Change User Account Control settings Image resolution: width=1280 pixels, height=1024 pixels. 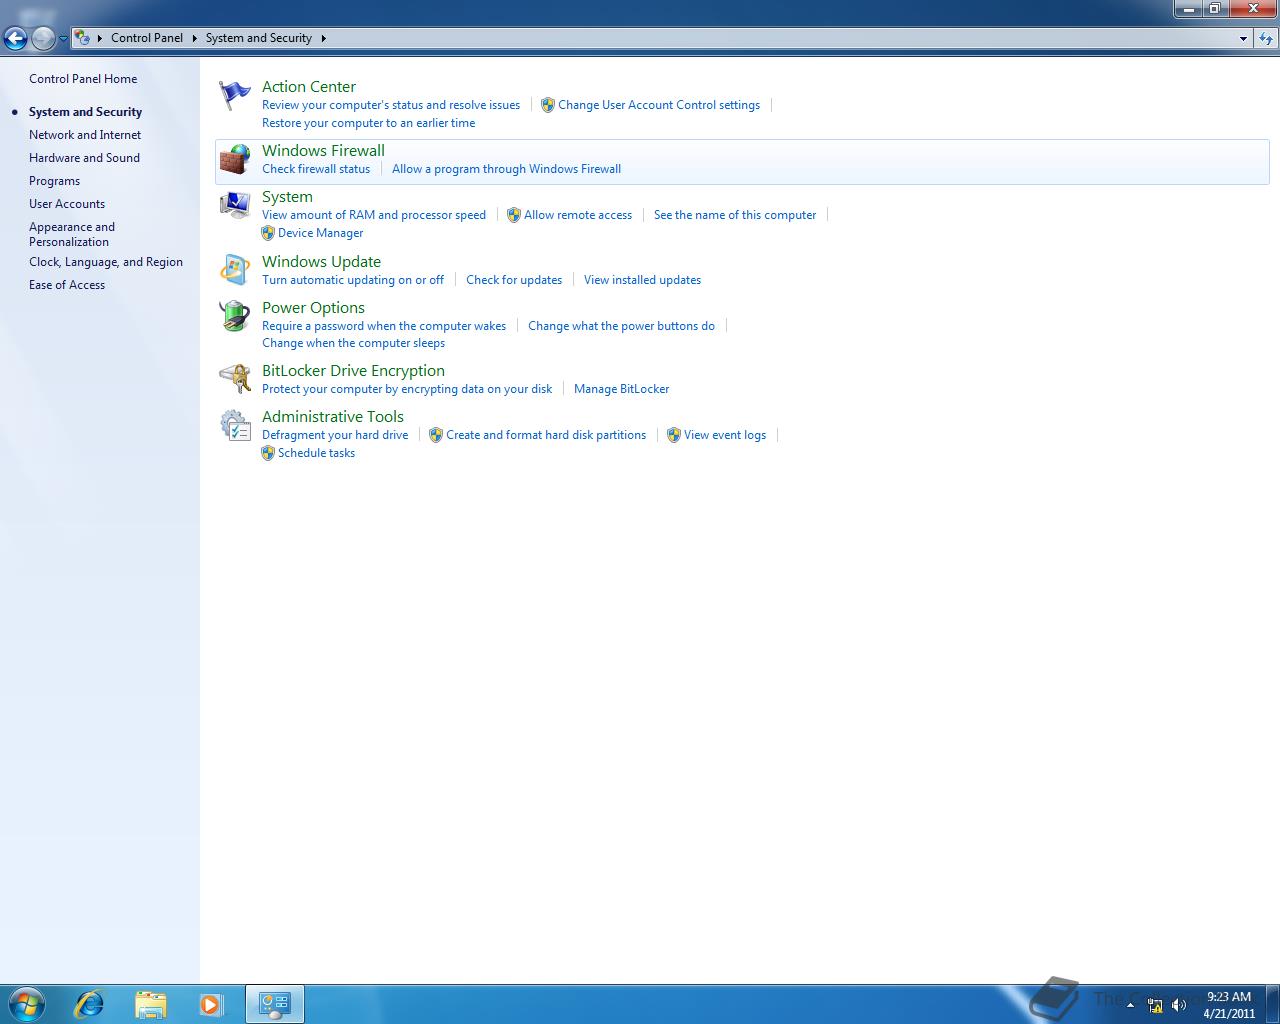(659, 105)
